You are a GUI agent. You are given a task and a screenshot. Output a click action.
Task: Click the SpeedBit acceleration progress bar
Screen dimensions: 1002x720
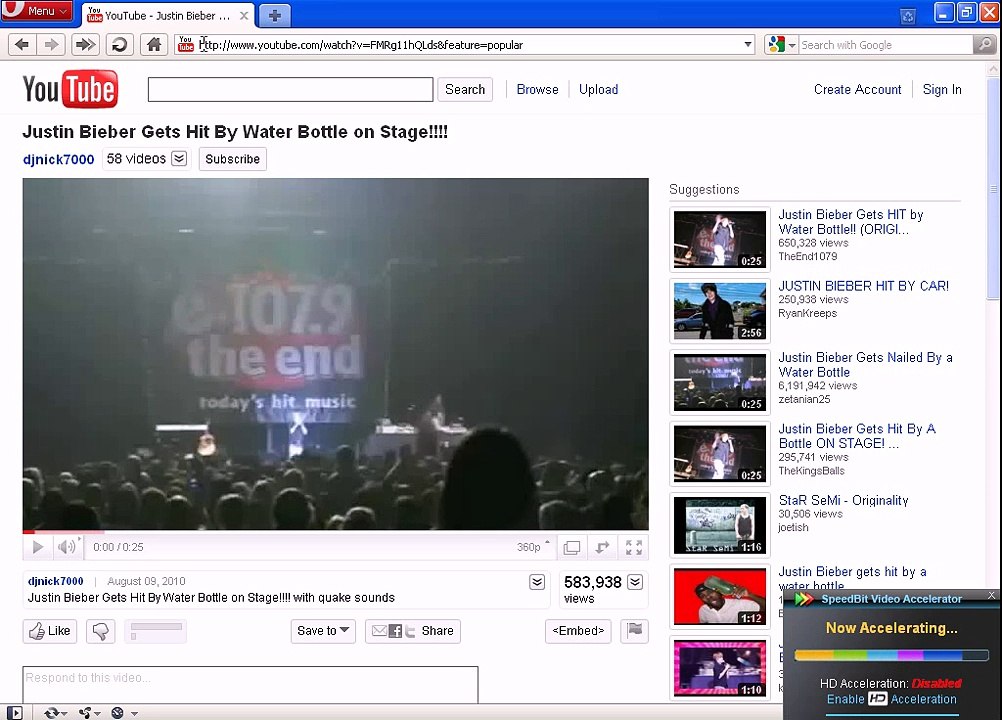(x=891, y=655)
